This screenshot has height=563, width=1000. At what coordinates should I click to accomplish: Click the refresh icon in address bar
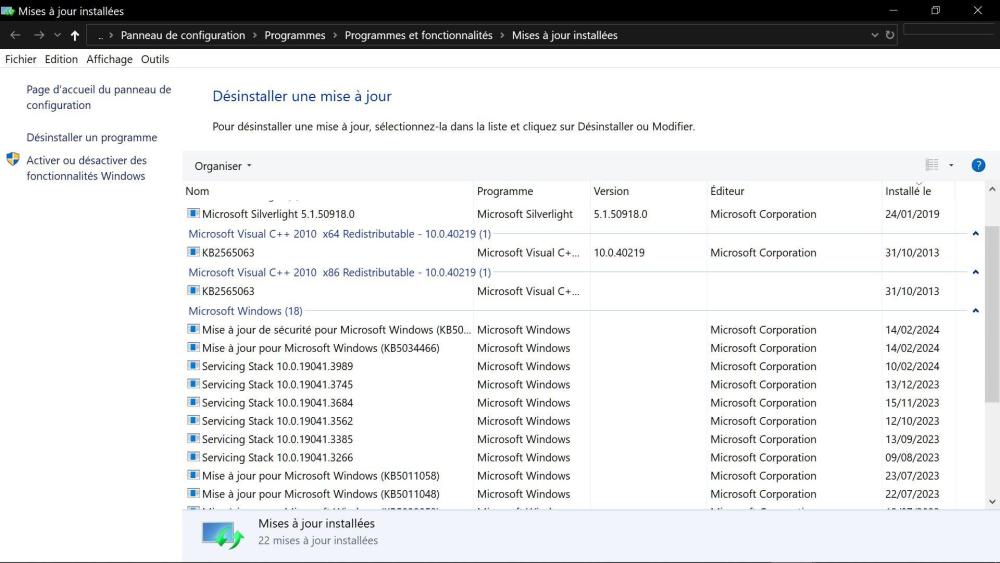890,35
